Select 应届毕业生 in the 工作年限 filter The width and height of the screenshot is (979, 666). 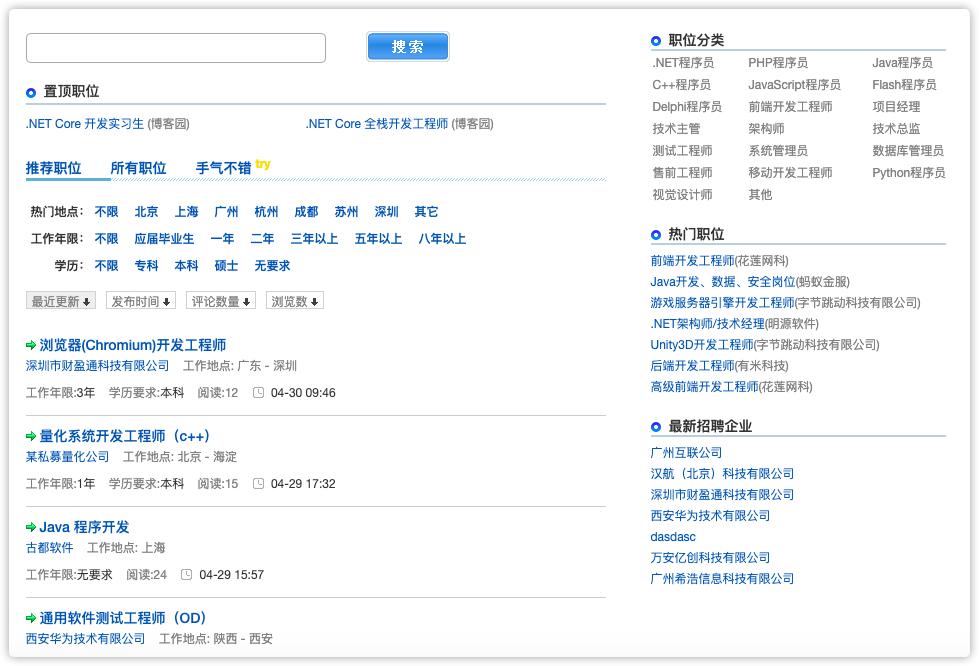(x=165, y=239)
